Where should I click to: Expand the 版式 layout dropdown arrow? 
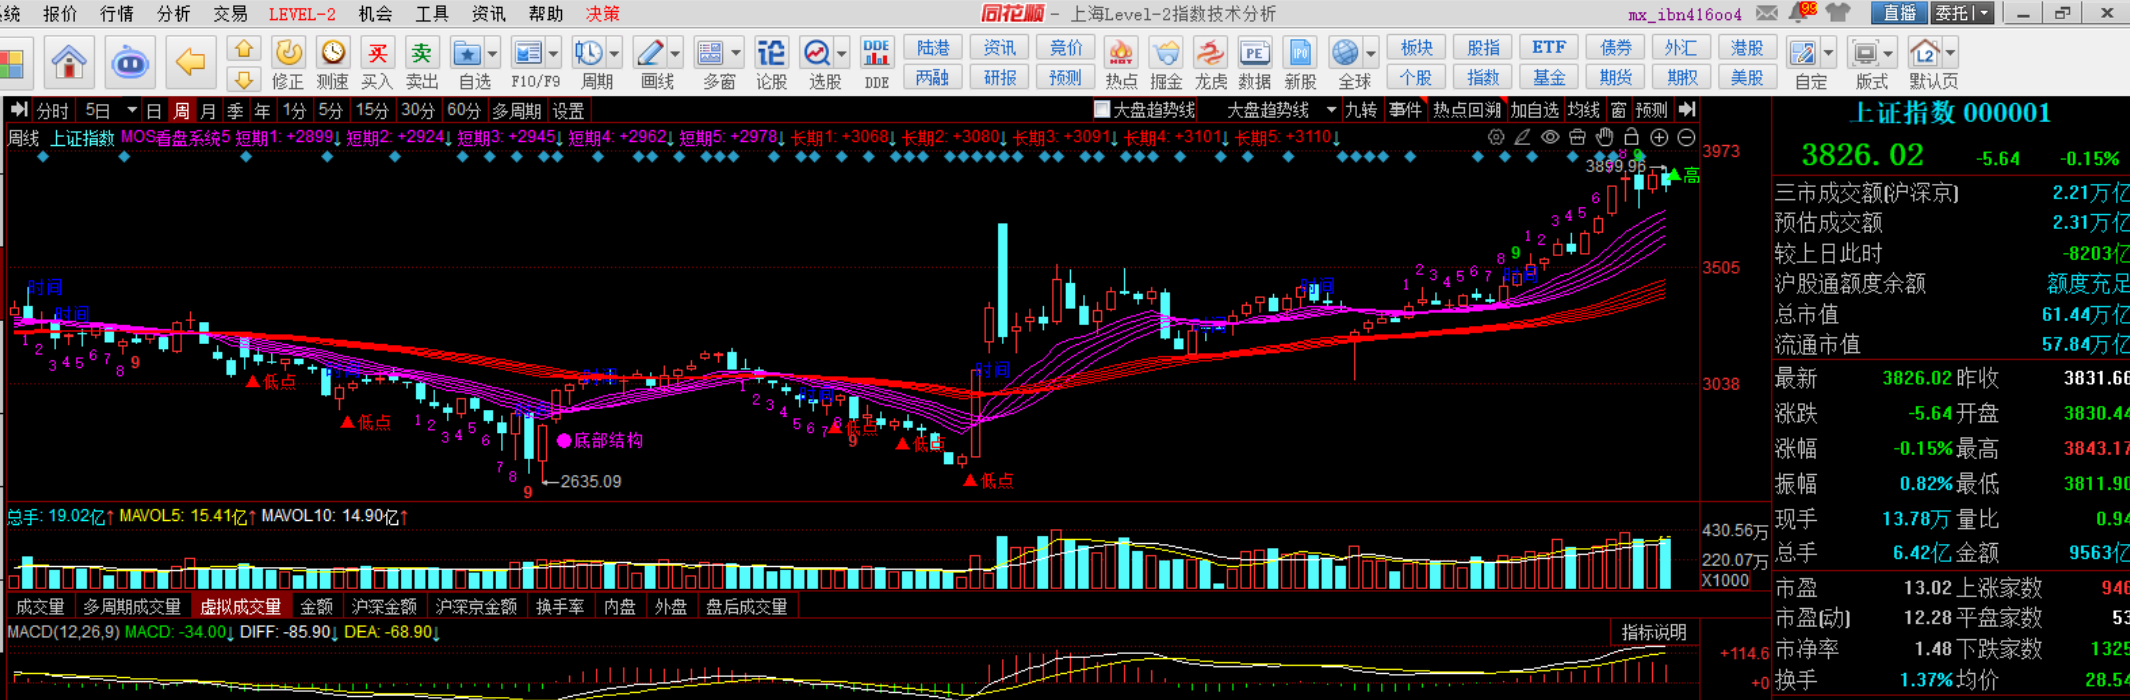point(1889,53)
